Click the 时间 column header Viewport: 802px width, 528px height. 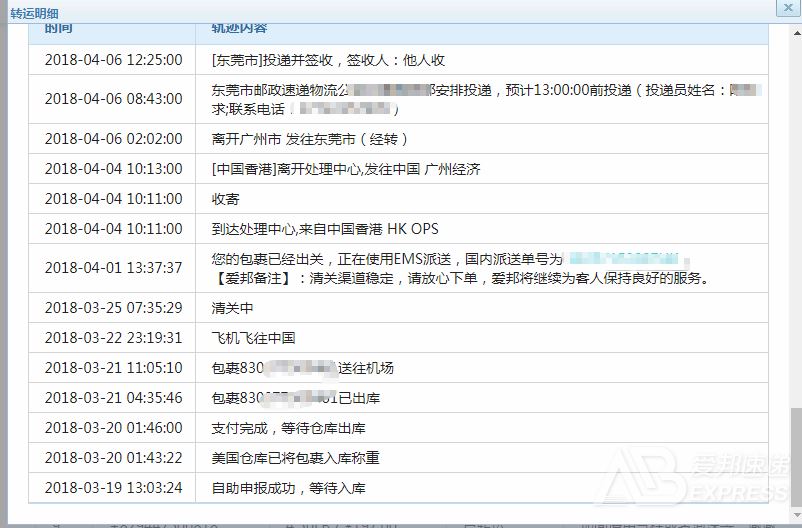tap(58, 28)
